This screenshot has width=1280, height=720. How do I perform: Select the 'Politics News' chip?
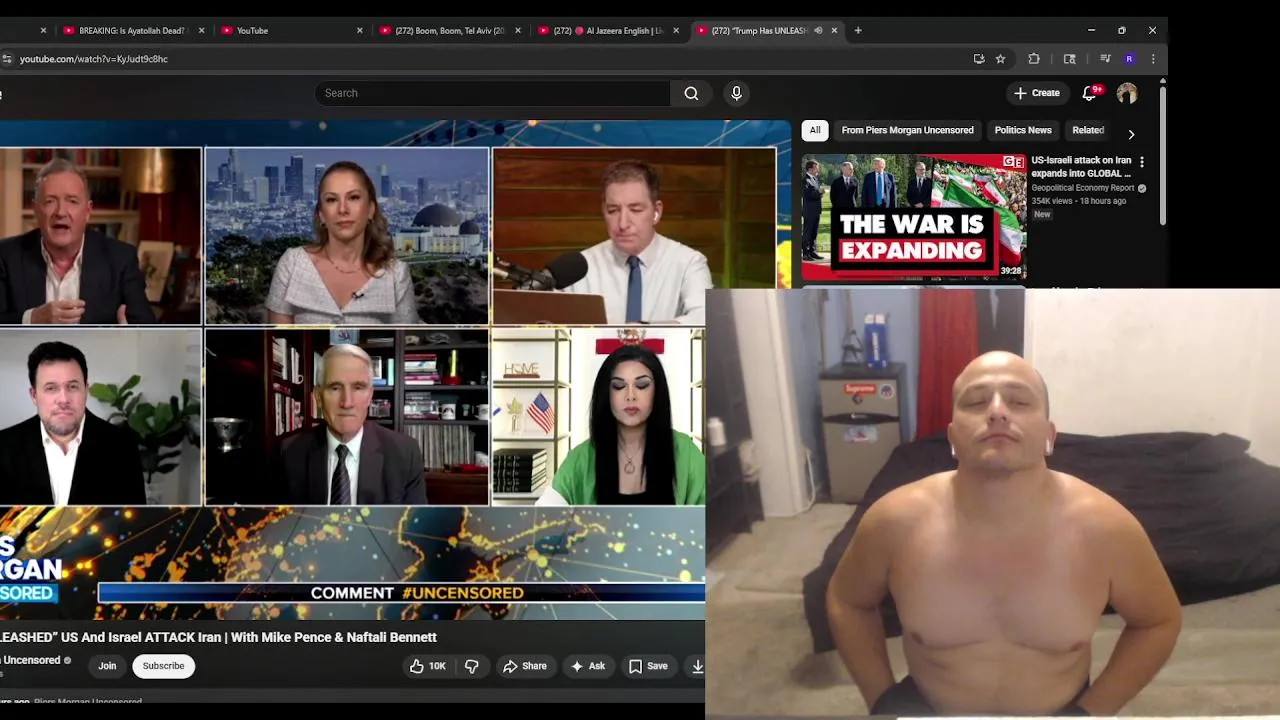[1023, 130]
